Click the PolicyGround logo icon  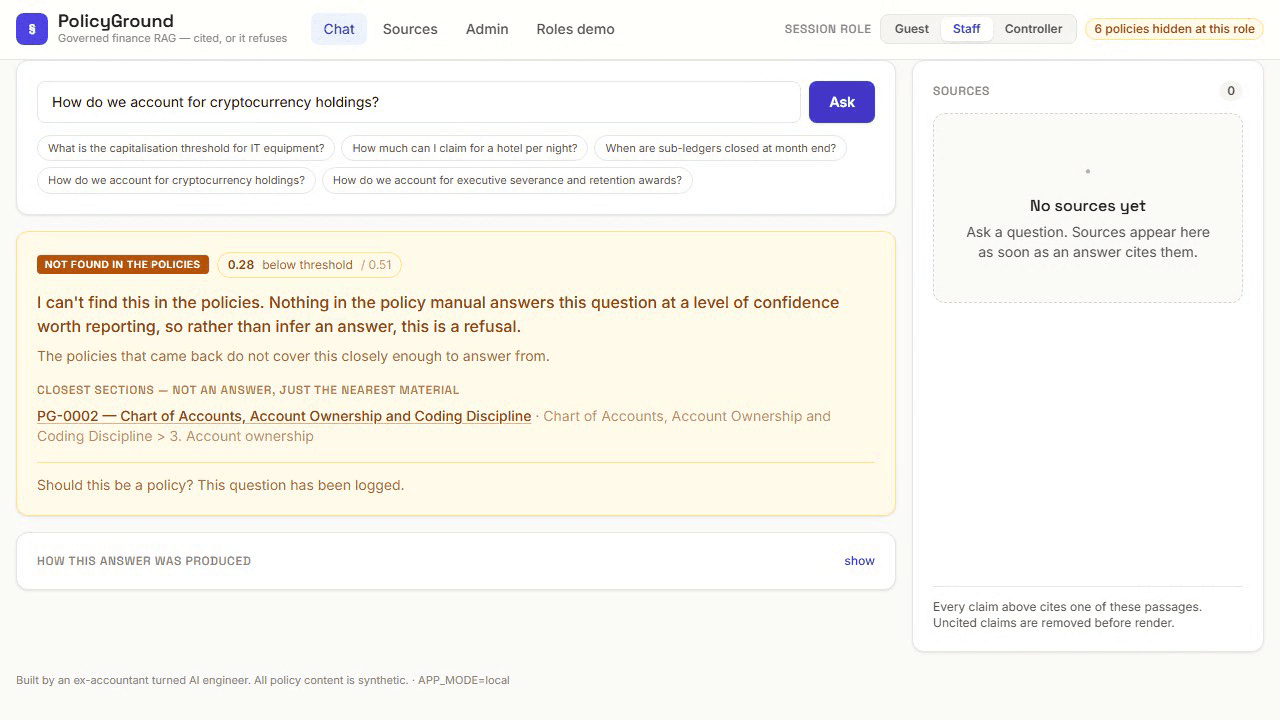point(32,29)
